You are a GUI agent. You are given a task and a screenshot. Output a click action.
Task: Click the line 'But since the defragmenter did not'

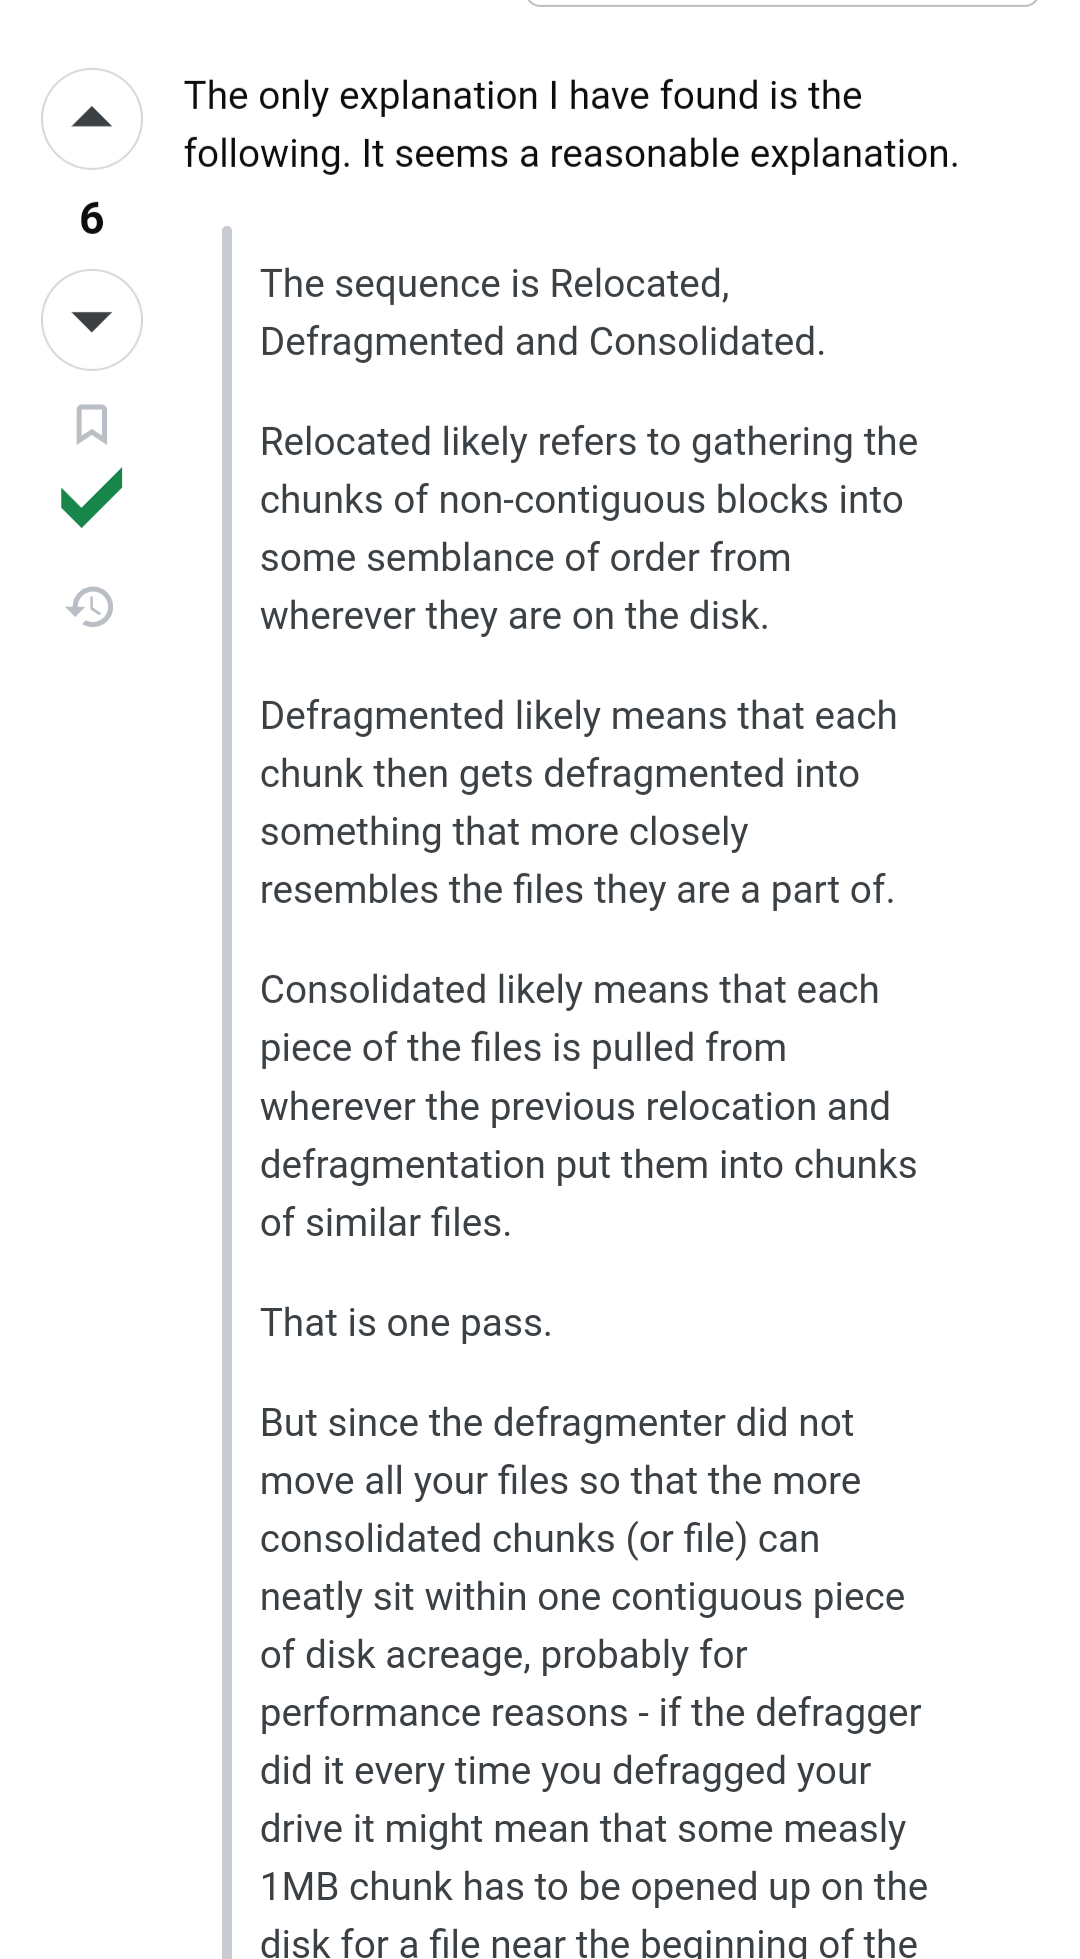(x=556, y=1423)
